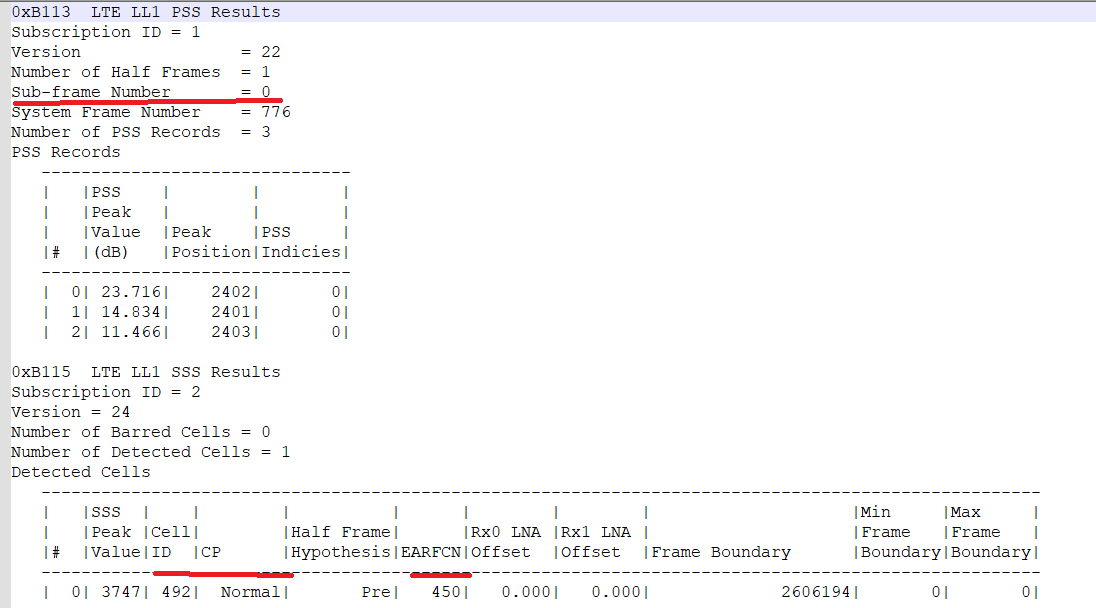Click the Version value 22
1096x608 pixels.
(271, 52)
